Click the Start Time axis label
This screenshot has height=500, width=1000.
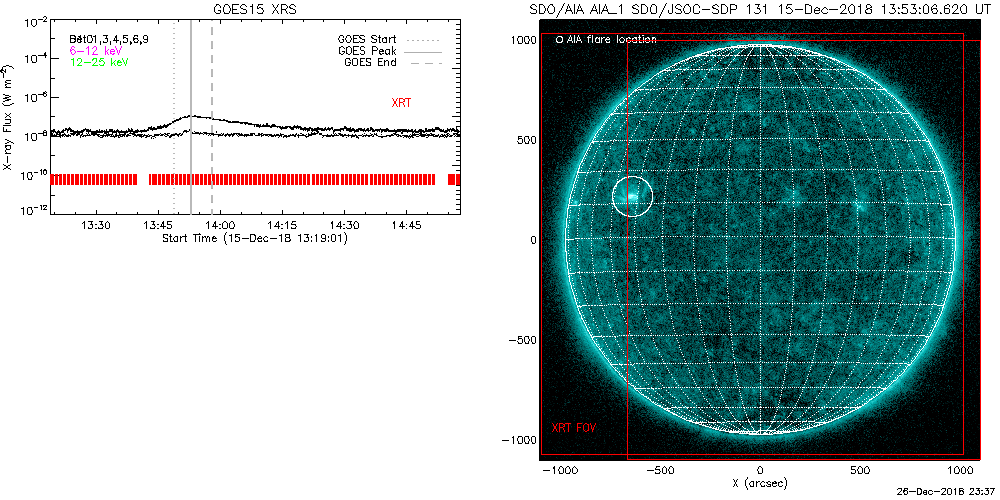pyautogui.click(x=254, y=239)
